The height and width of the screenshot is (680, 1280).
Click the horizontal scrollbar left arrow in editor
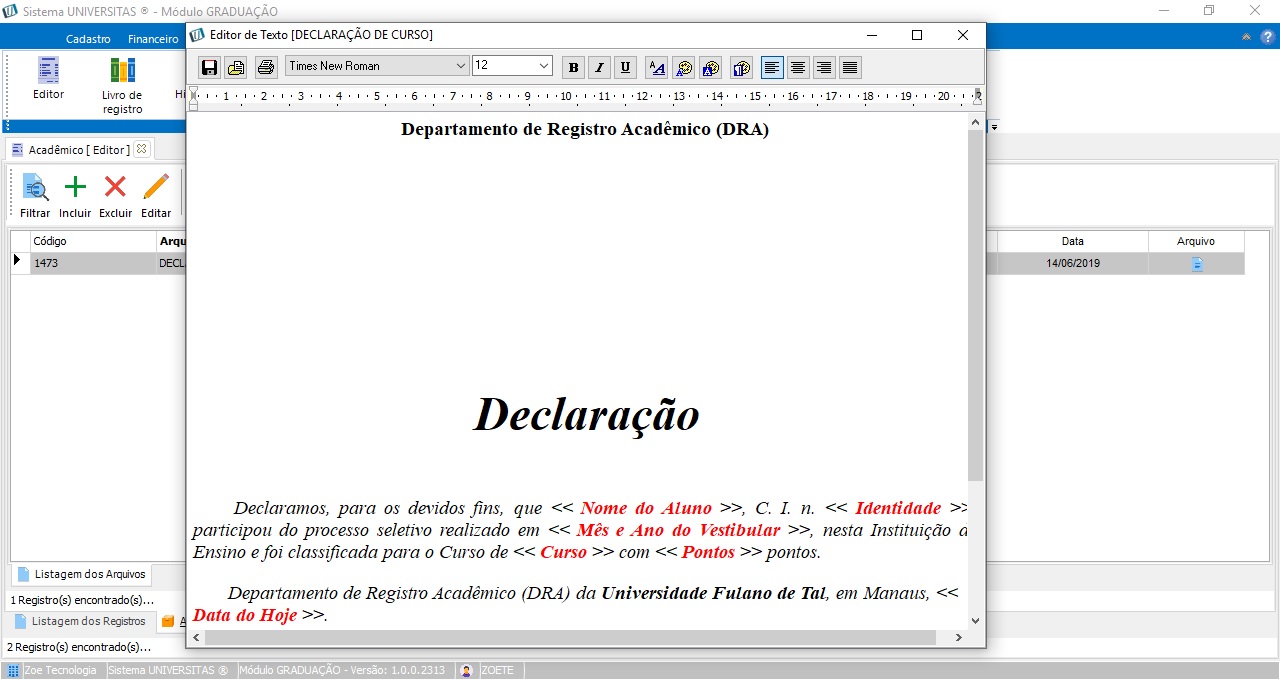[196, 637]
